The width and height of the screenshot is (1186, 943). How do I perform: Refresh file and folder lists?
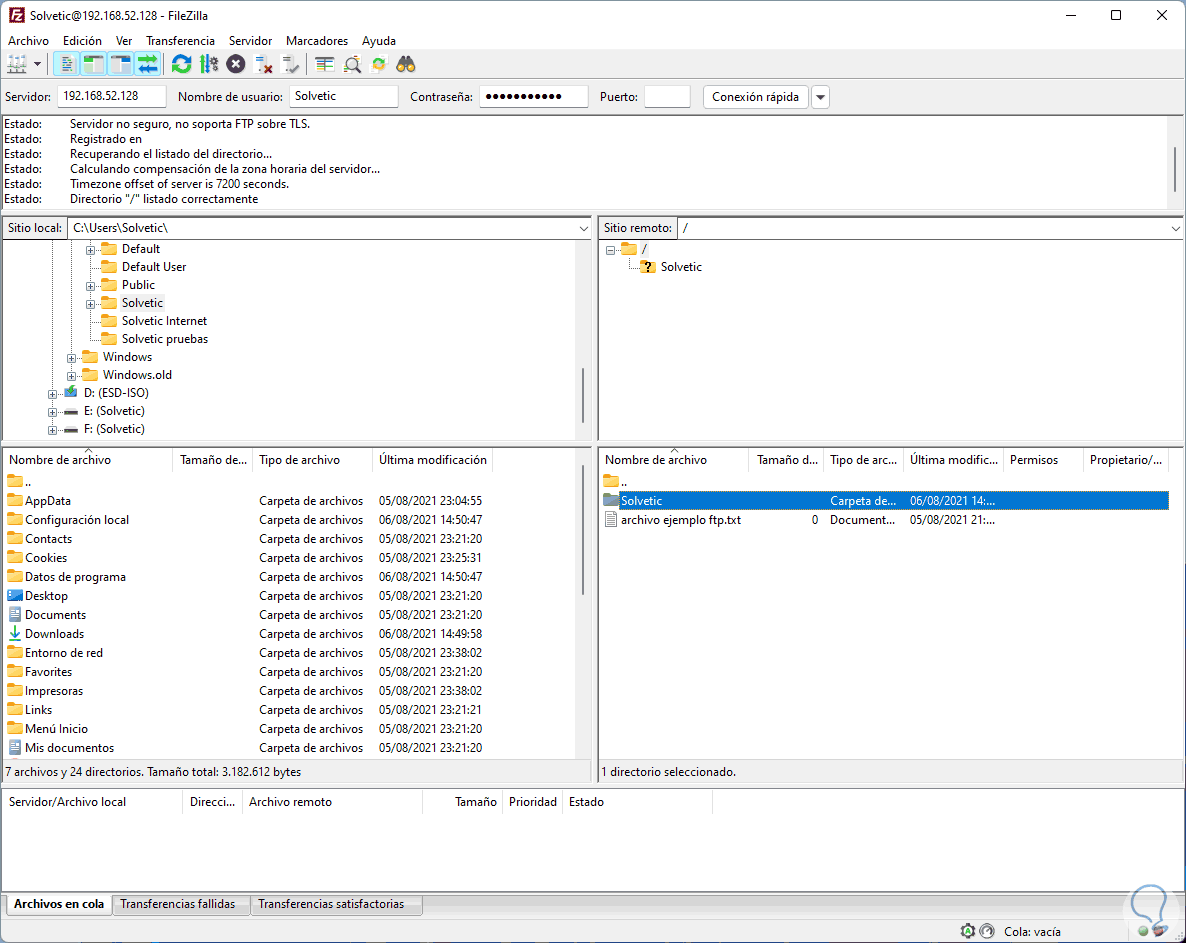coord(182,65)
